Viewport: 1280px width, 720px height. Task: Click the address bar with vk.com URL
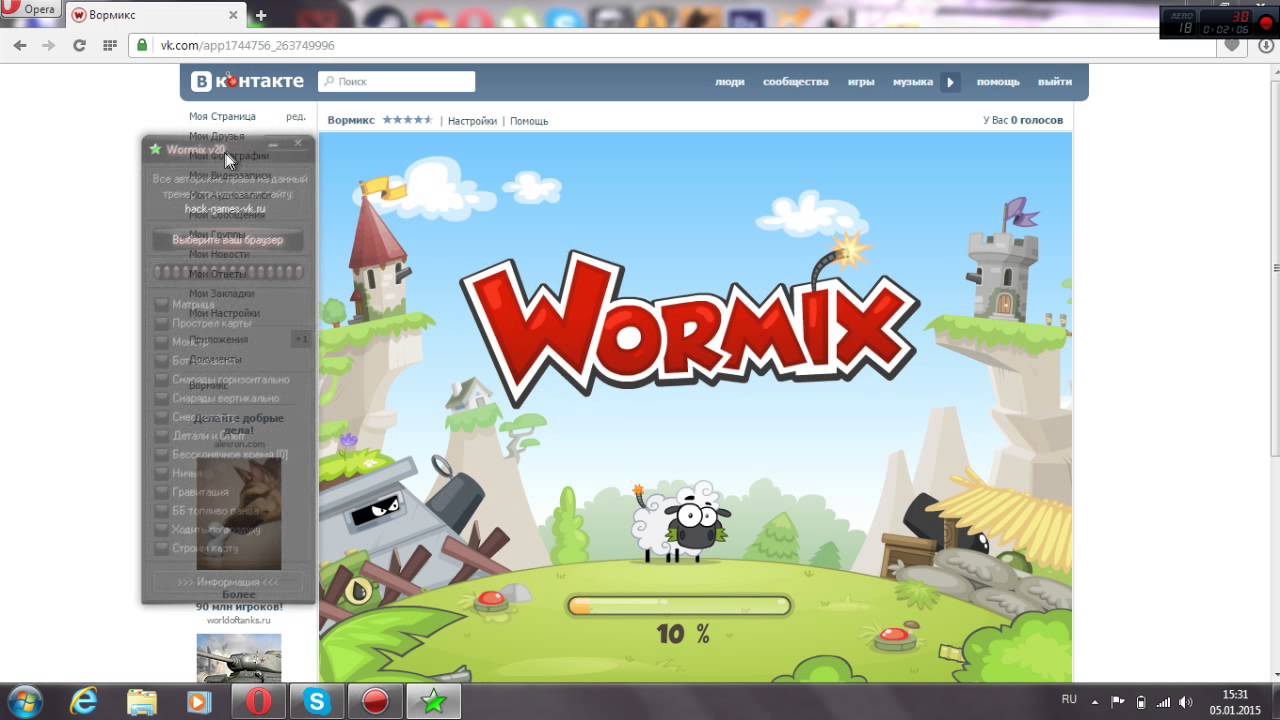pos(670,46)
